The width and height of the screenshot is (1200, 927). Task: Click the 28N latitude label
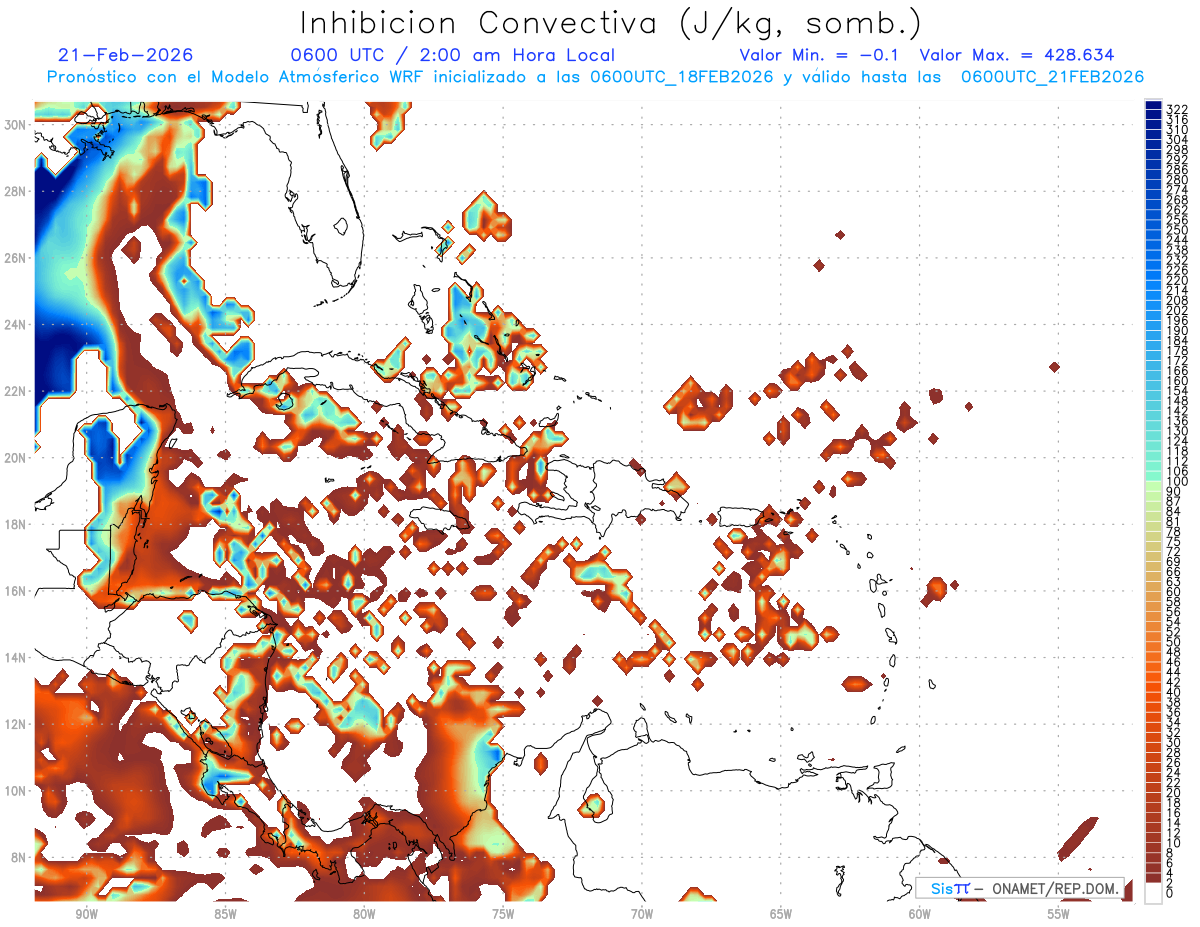click(x=17, y=191)
